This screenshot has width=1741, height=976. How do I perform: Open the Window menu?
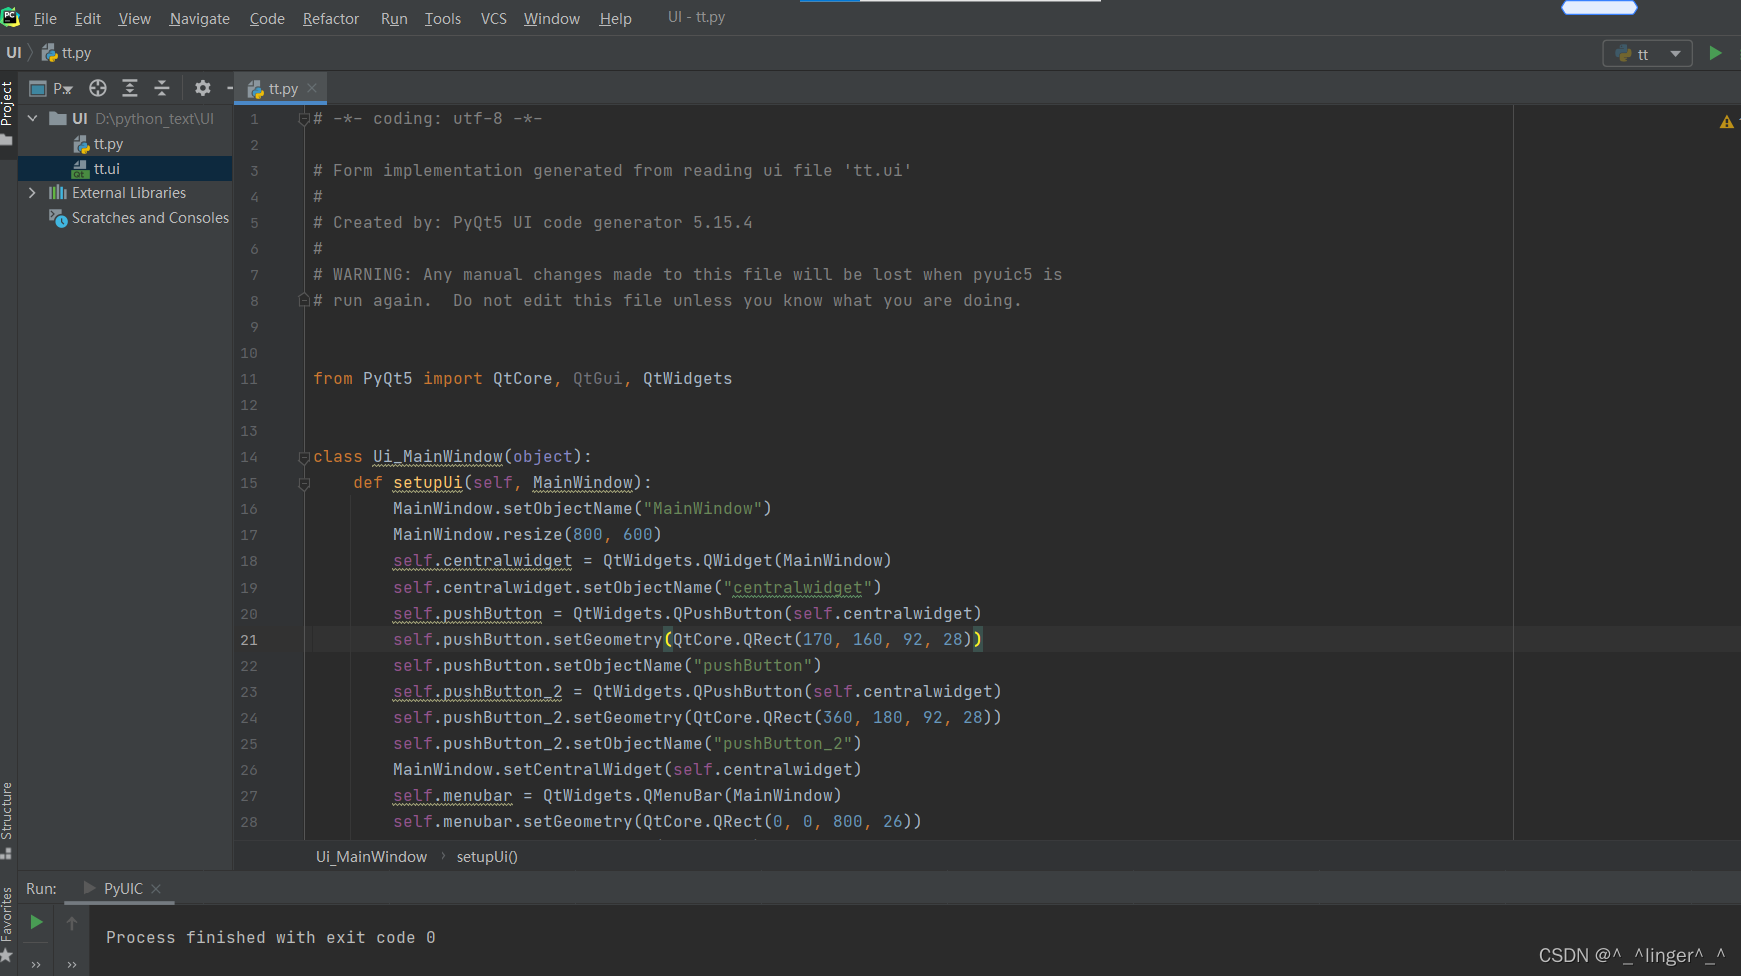coord(552,18)
